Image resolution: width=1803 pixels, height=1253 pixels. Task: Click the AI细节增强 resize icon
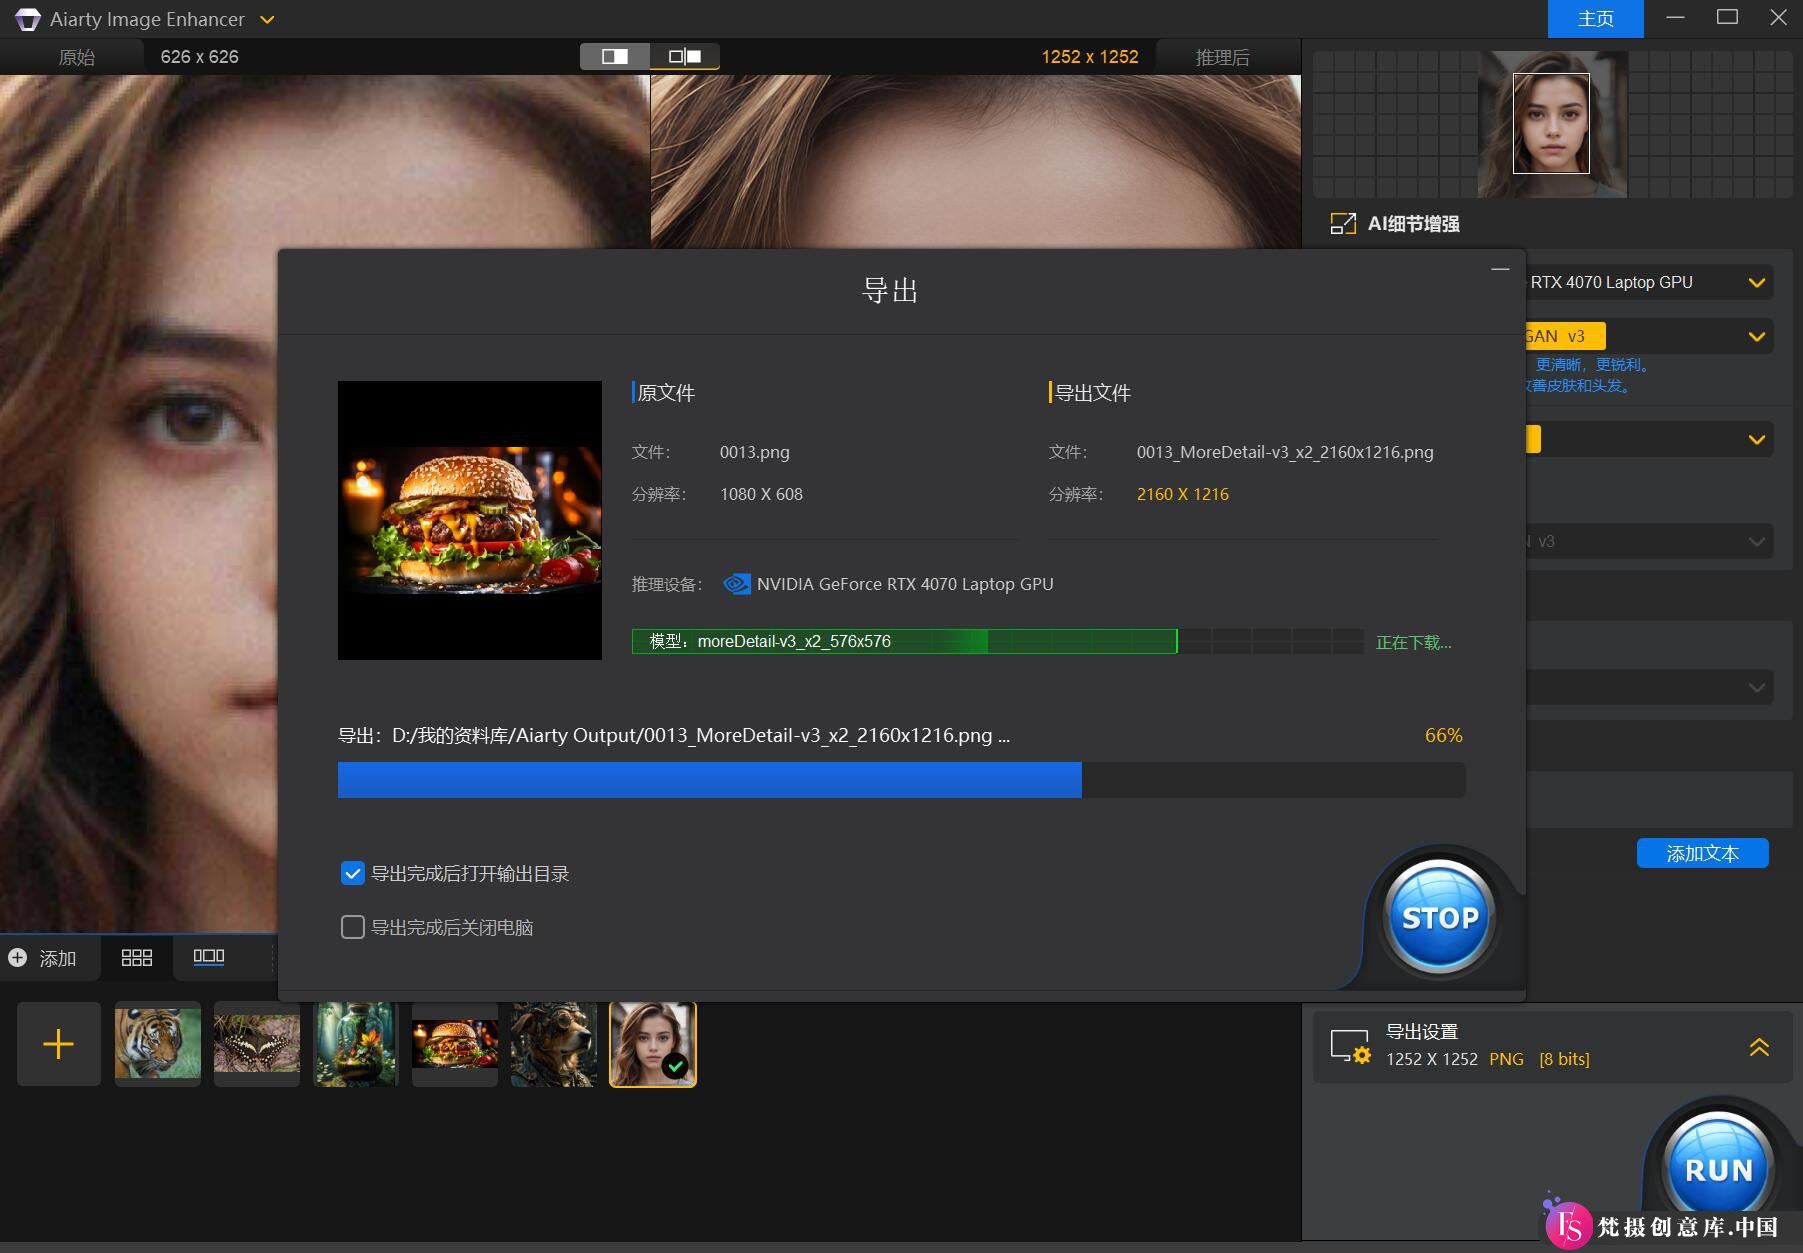point(1343,224)
